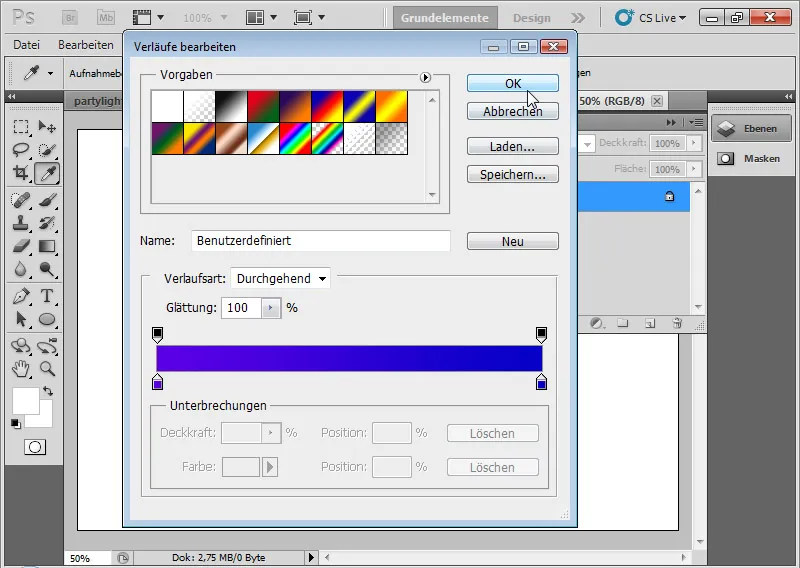
Task: Select the Spot Healing Brush tool
Action: click(21, 200)
